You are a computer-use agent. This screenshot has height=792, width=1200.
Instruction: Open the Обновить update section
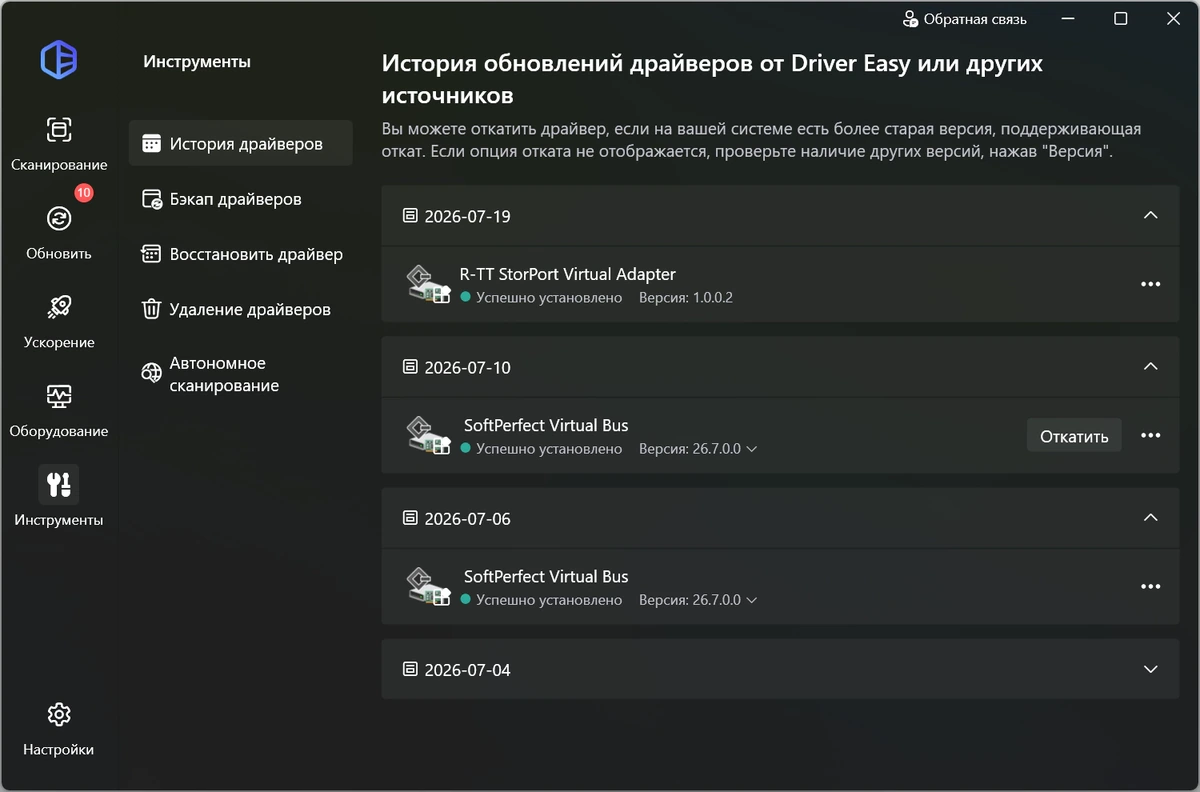[x=59, y=232]
